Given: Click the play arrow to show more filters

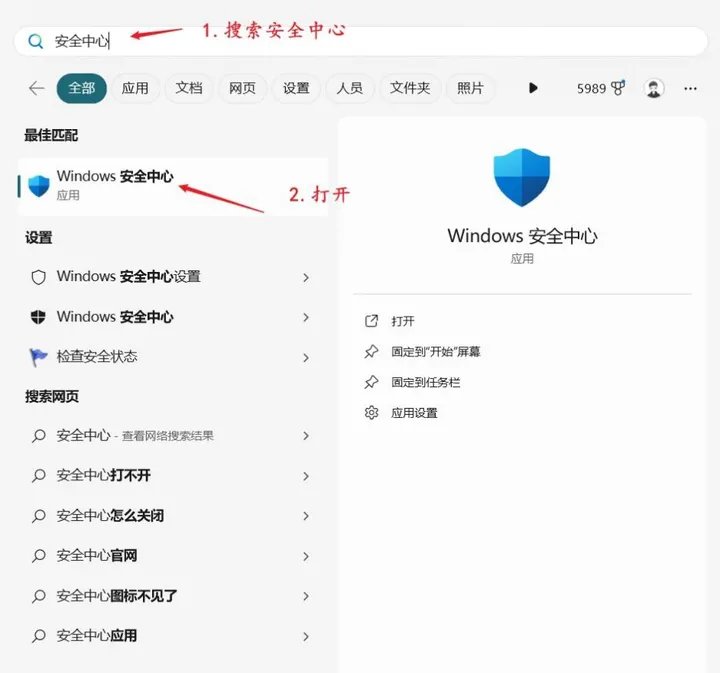Looking at the screenshot, I should pos(533,88).
